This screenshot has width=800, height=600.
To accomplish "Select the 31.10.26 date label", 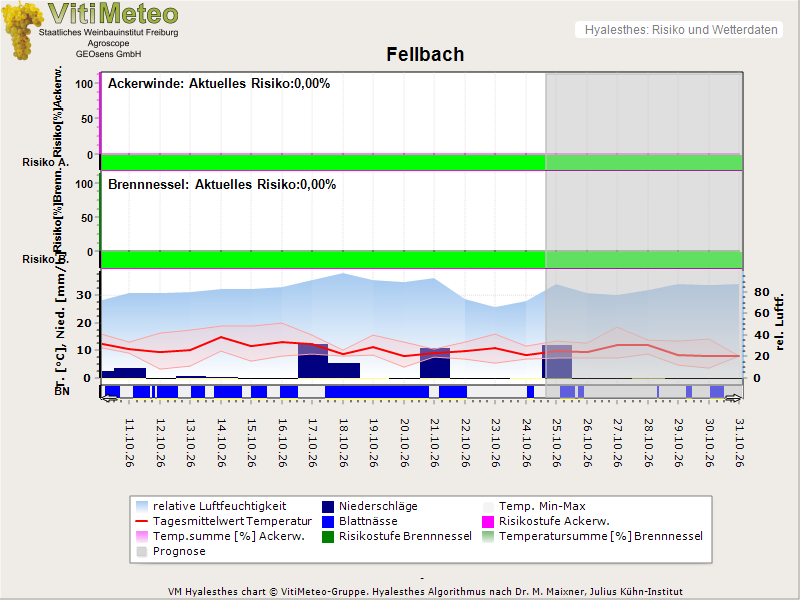I will coord(739,443).
